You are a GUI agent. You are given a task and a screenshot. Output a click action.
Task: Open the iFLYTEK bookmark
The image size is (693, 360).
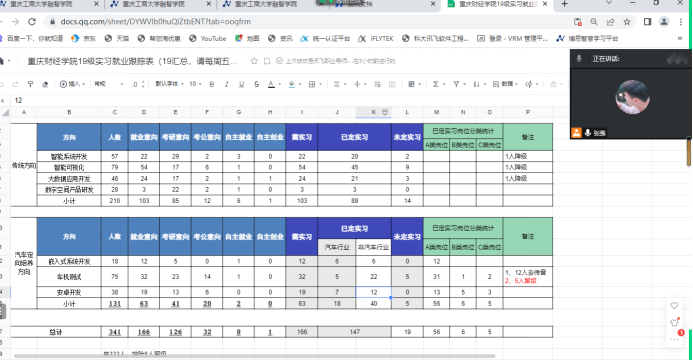[x=376, y=38]
